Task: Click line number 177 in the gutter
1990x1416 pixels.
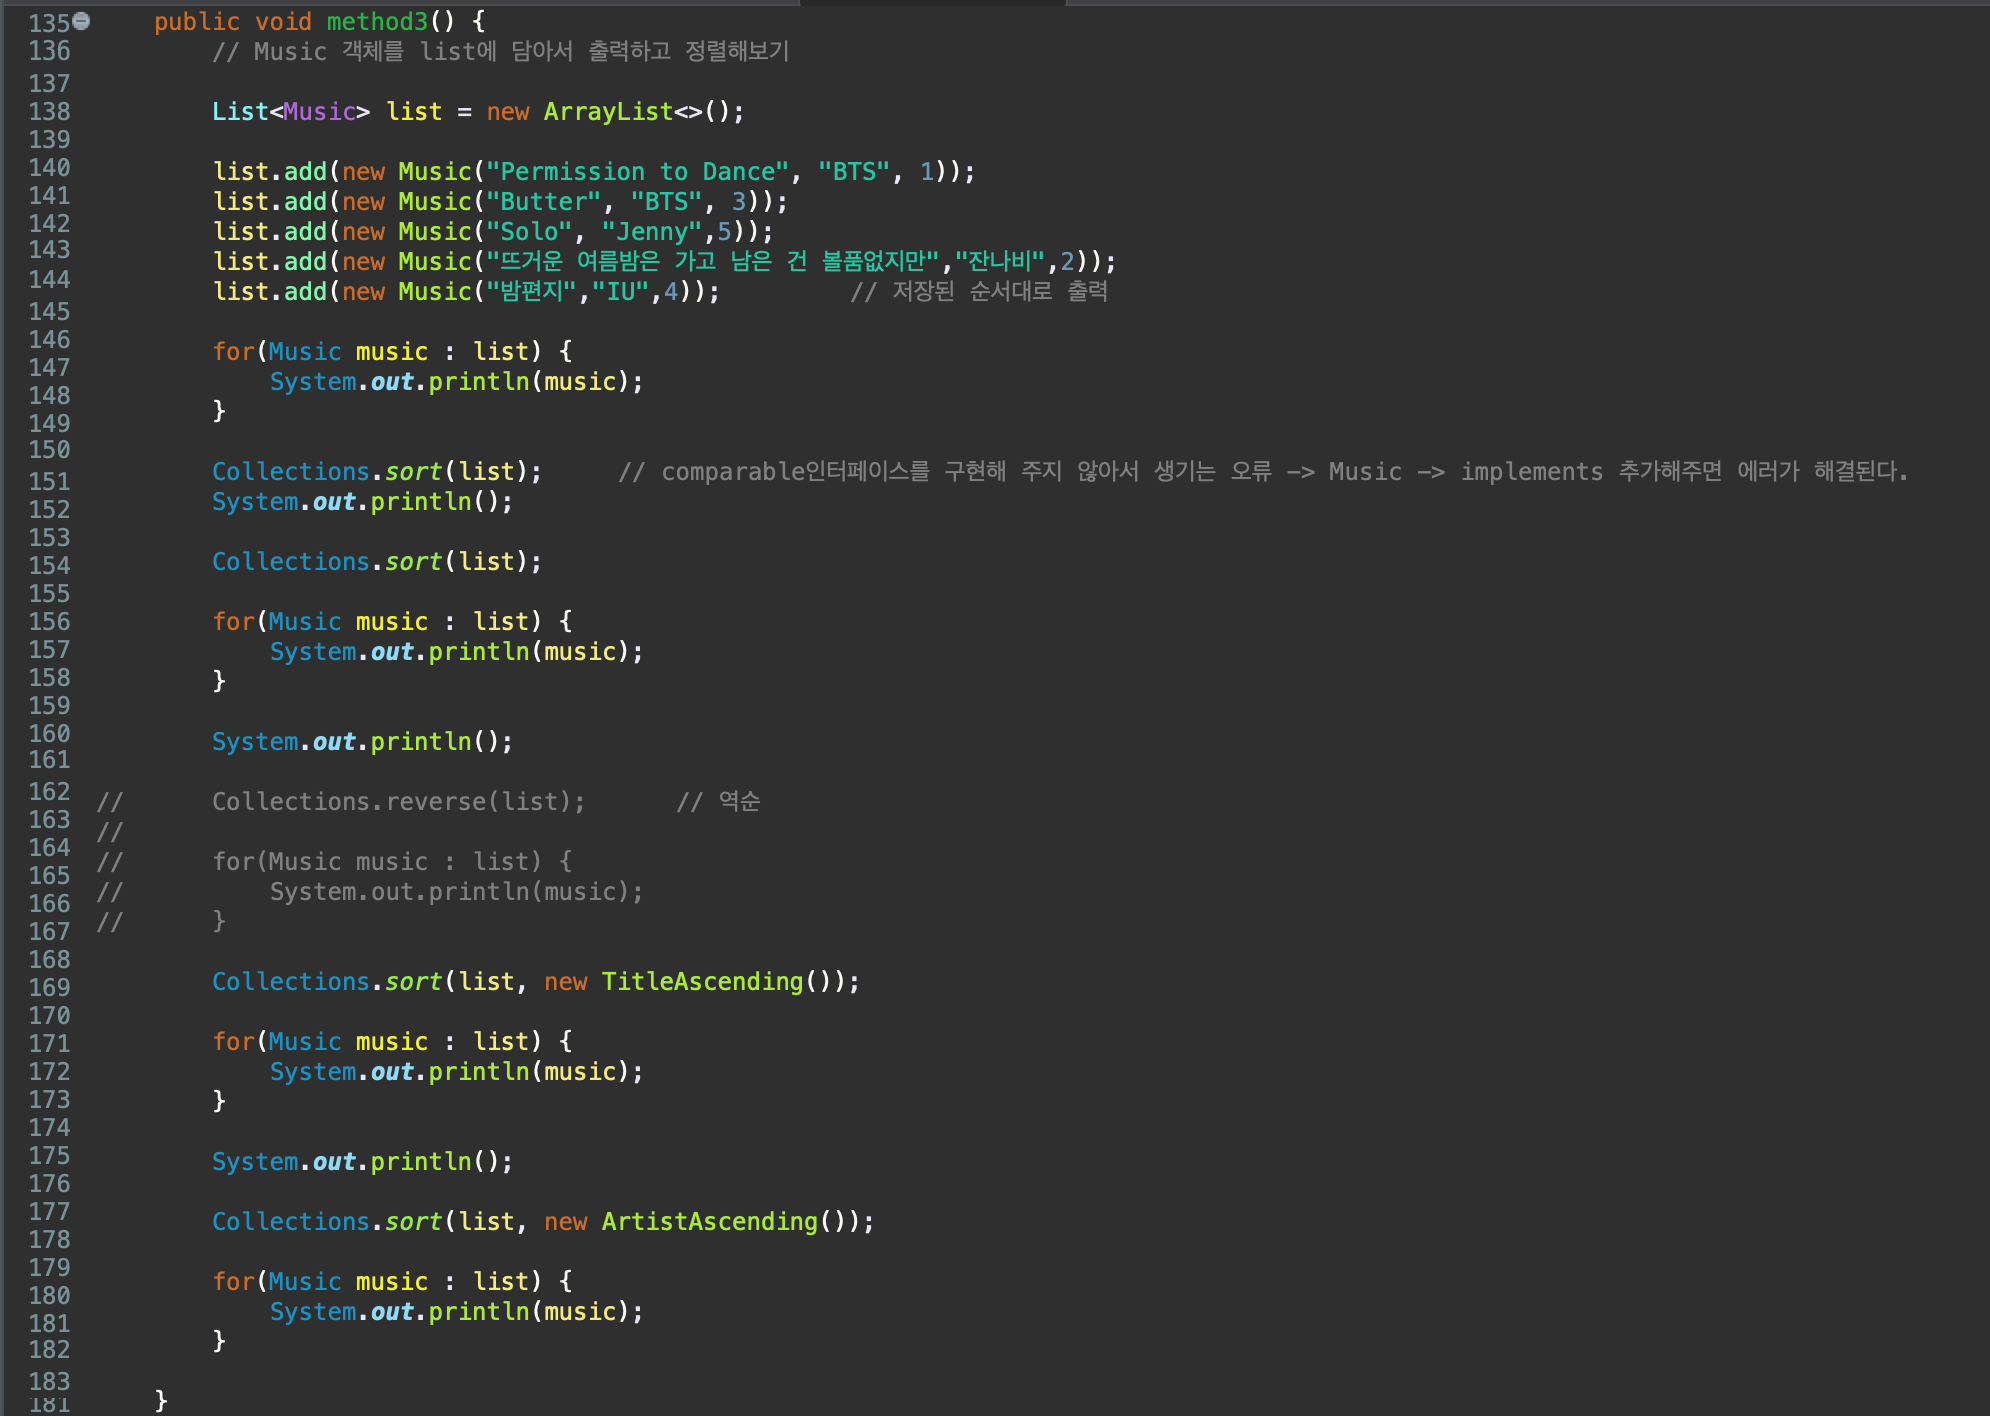Action: point(49,1211)
